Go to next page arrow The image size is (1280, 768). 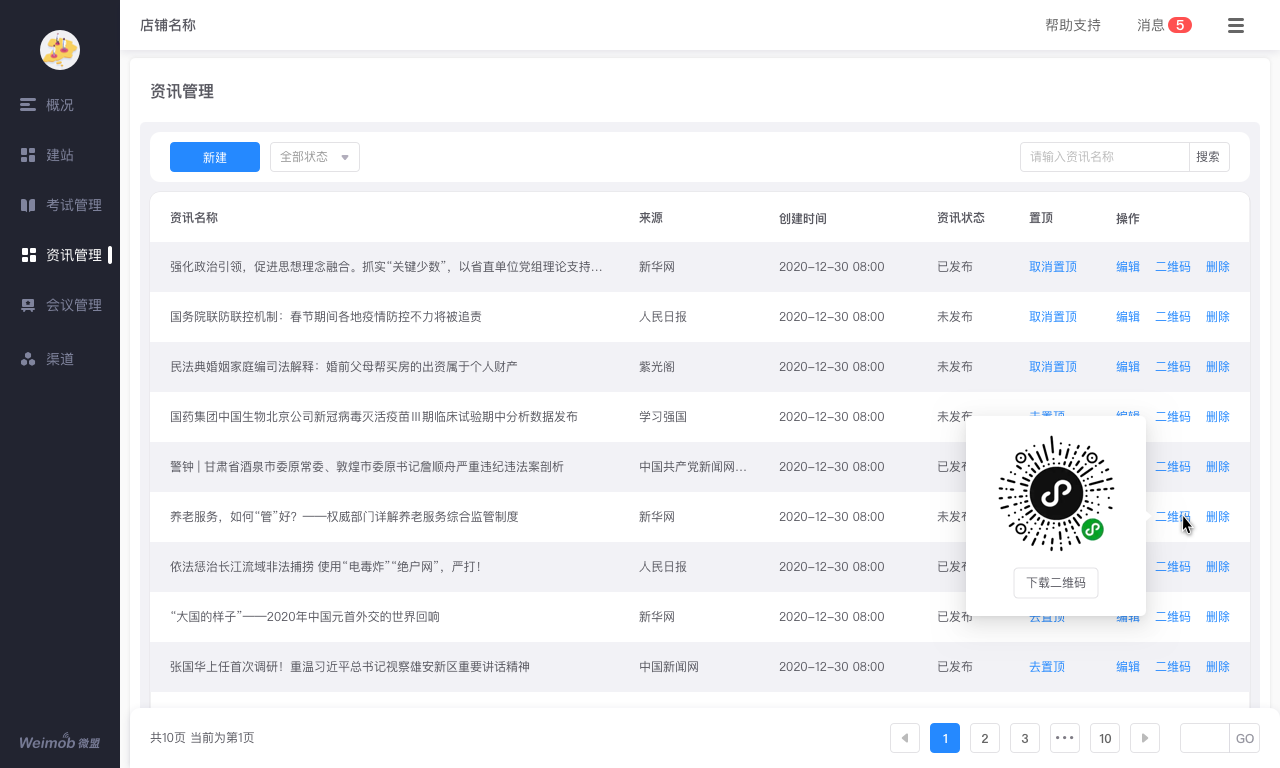(1145, 738)
